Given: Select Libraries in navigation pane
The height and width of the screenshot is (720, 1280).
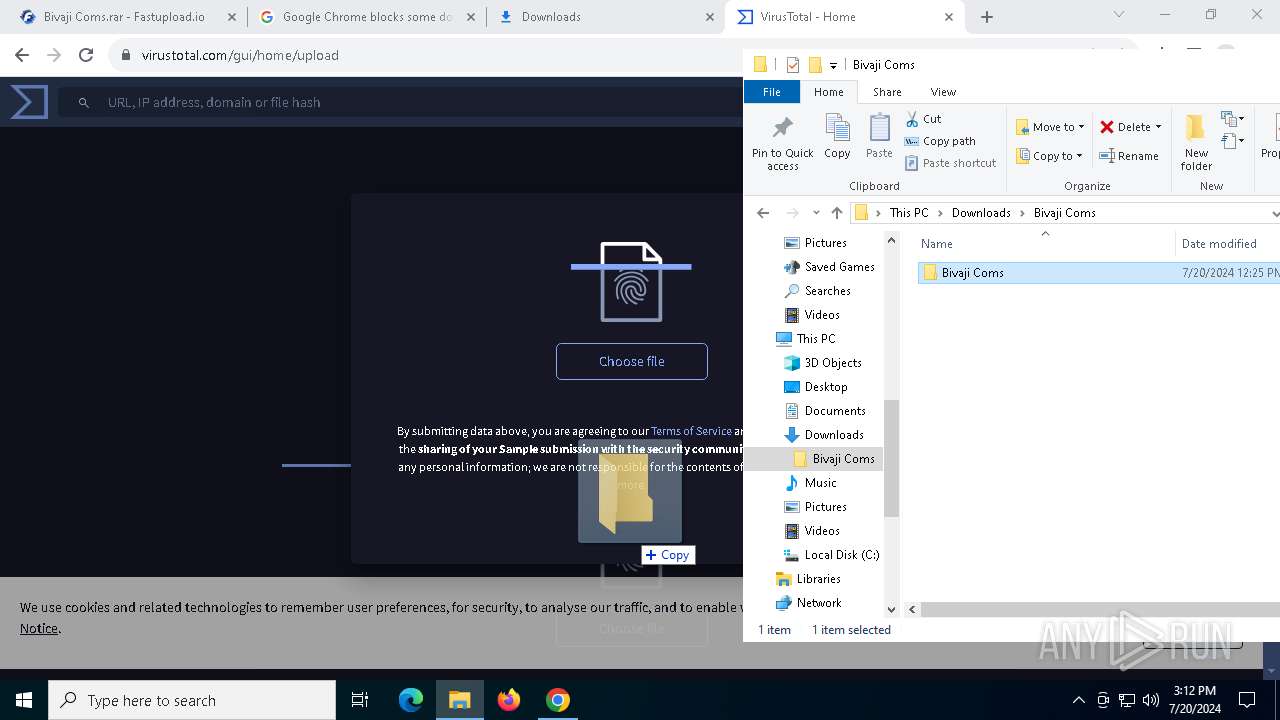Looking at the screenshot, I should pyautogui.click(x=818, y=579).
